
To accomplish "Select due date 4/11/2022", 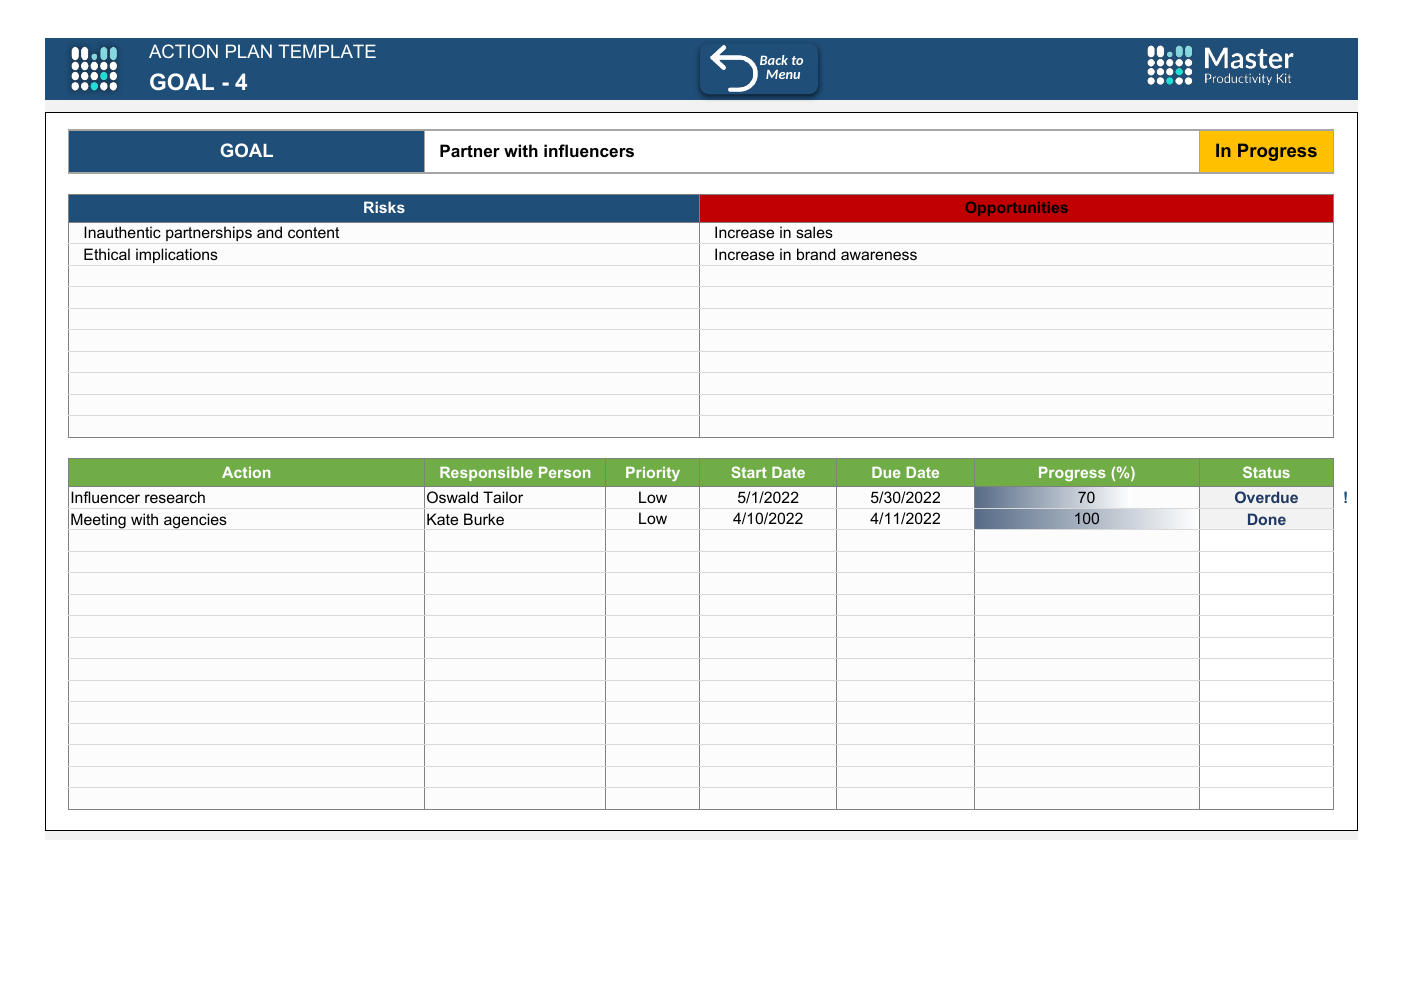I will coord(905,519).
